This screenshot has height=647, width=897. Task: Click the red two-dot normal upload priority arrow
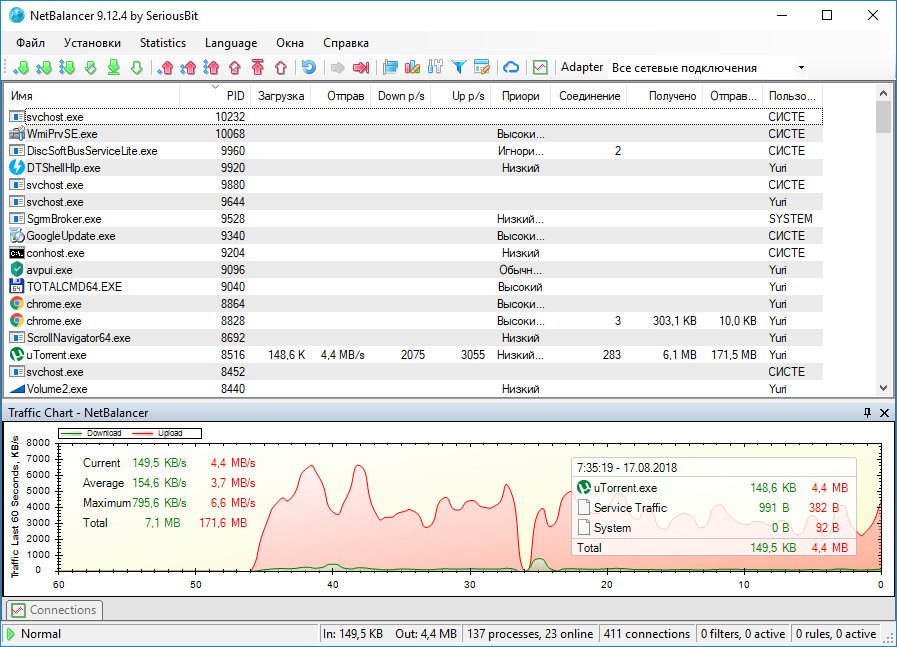click(188, 68)
